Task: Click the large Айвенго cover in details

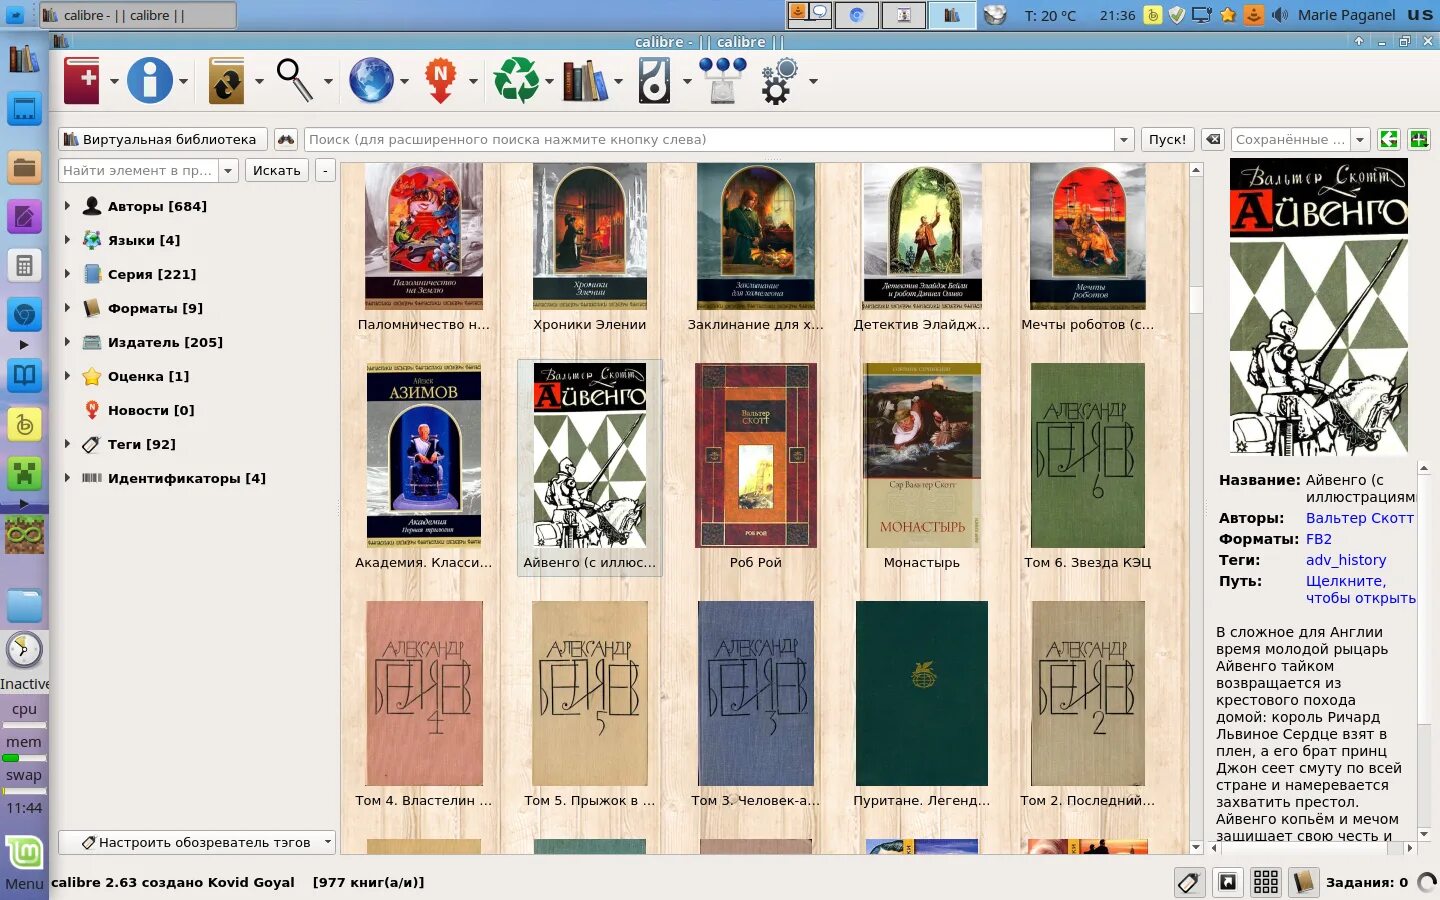Action: [x=1319, y=307]
